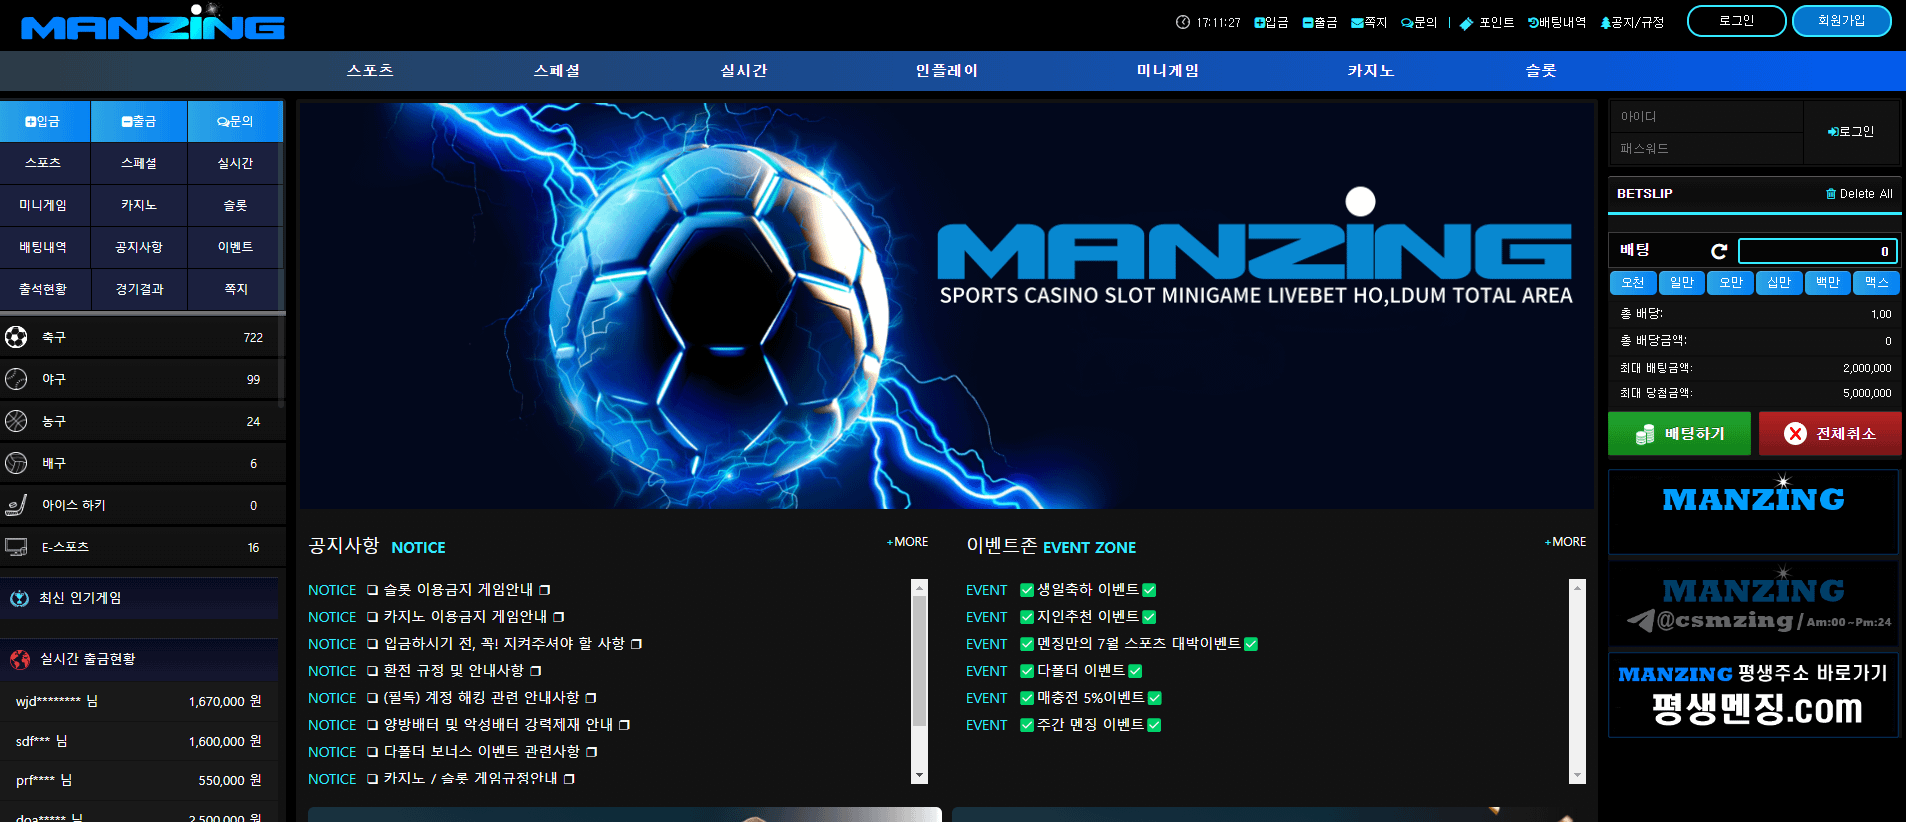Click the 회원가입 sign-up button
The width and height of the screenshot is (1906, 822).
pyautogui.click(x=1842, y=21)
